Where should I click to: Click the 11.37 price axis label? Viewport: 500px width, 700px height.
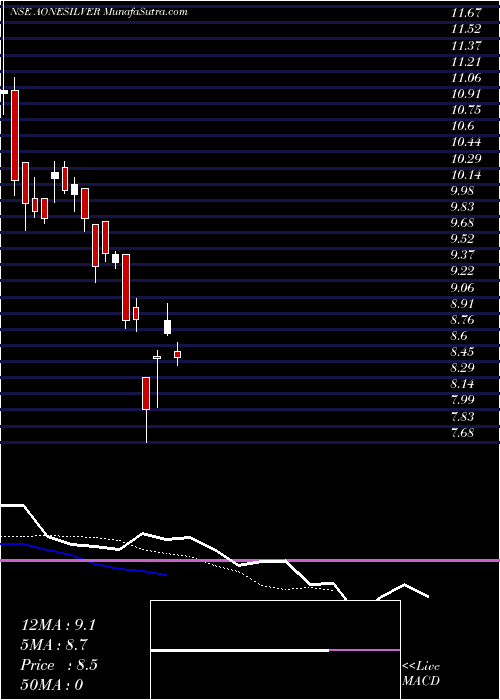click(x=466, y=45)
